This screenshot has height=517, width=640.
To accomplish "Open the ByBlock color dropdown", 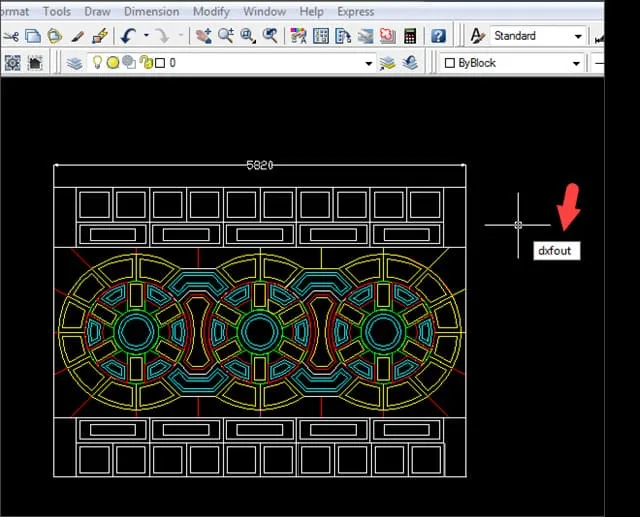I will point(576,62).
